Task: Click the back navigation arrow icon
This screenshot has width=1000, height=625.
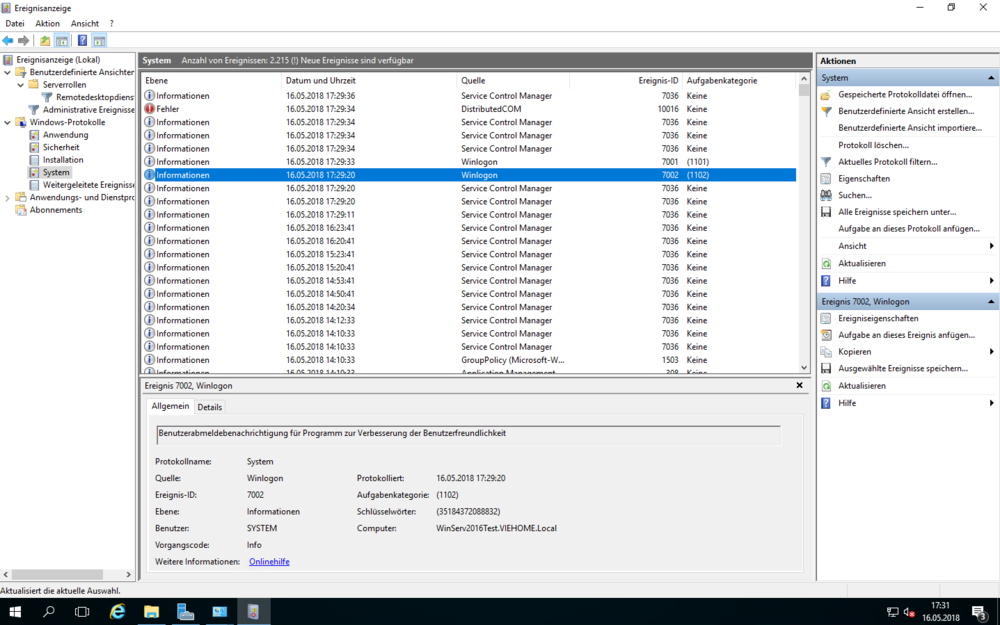Action: point(8,41)
